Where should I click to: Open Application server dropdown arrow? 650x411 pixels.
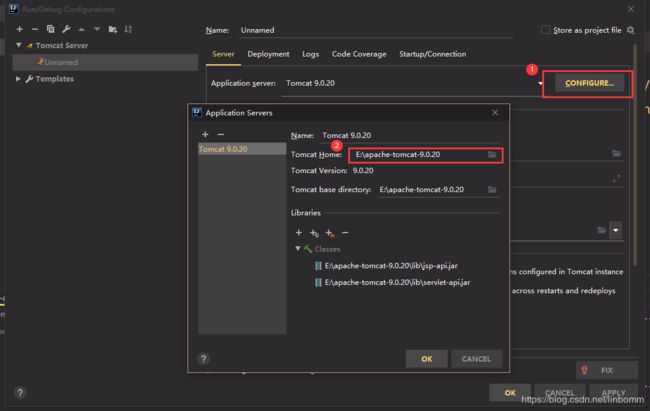click(x=540, y=83)
